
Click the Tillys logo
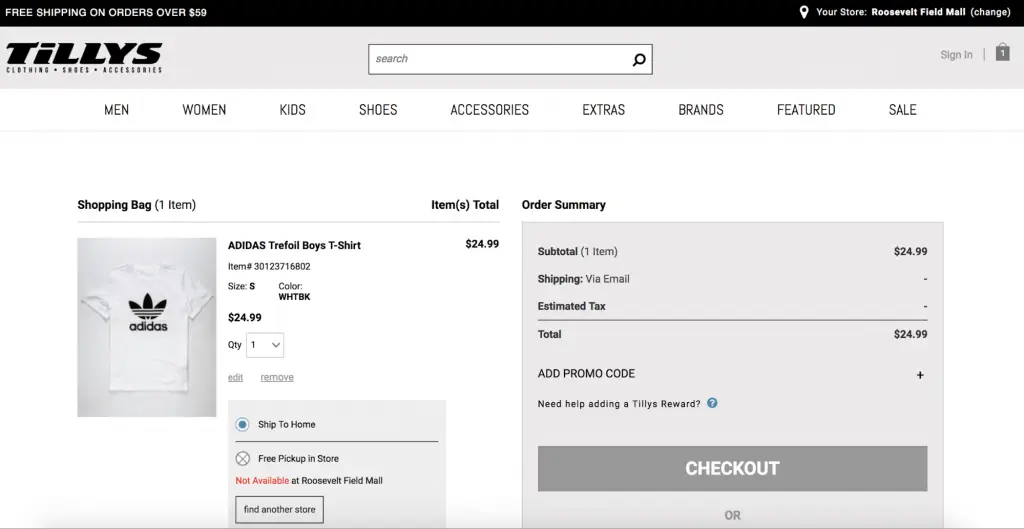84,57
